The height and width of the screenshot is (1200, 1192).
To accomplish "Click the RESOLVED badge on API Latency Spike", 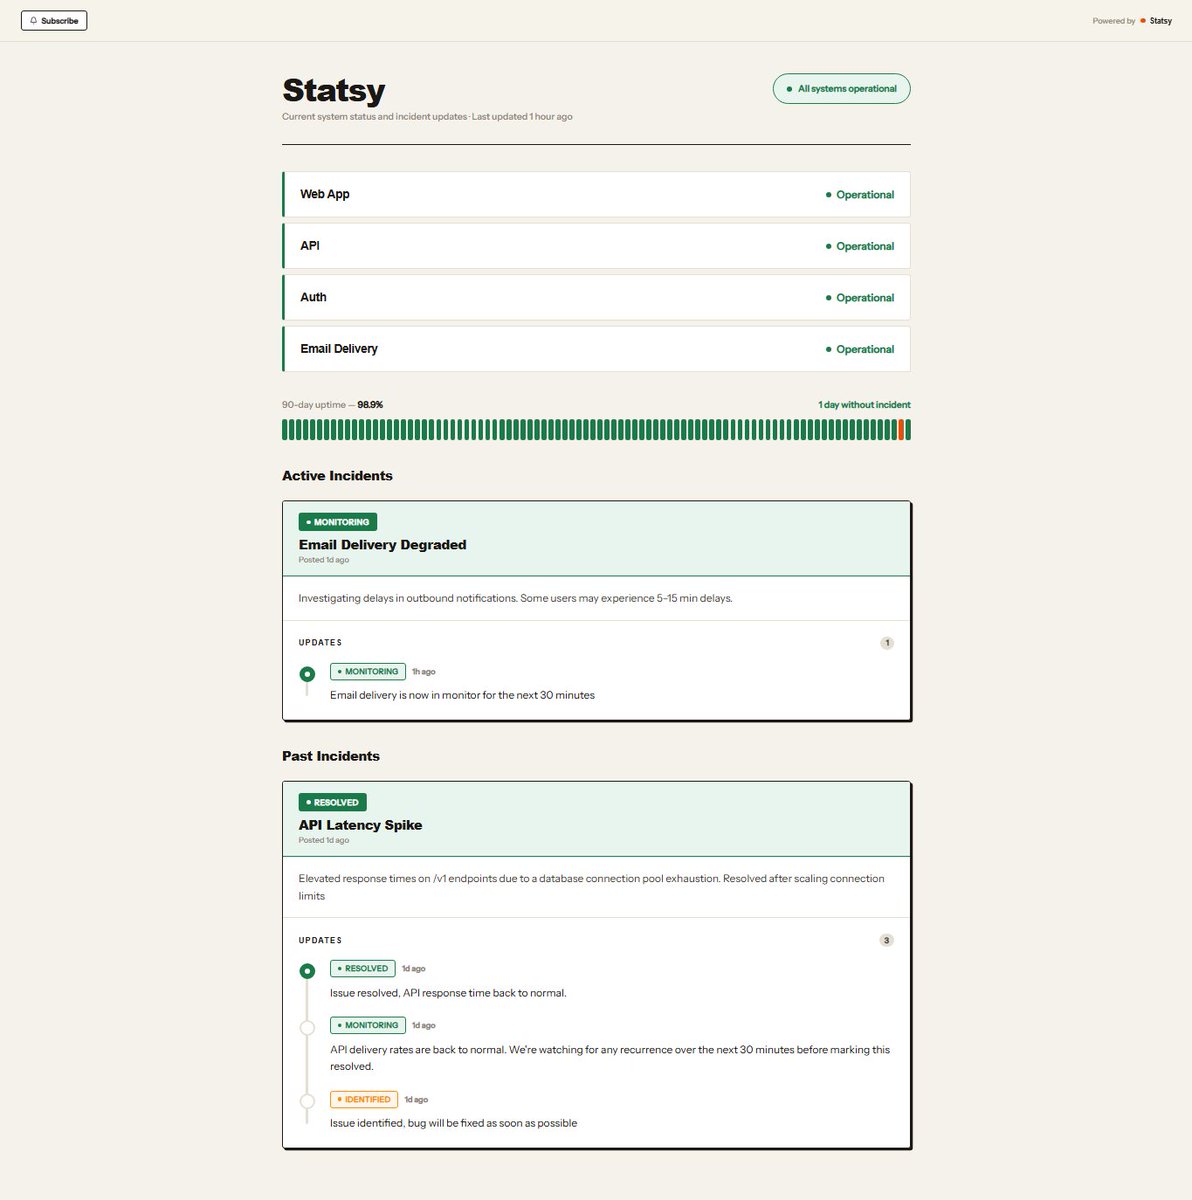I will tap(332, 802).
